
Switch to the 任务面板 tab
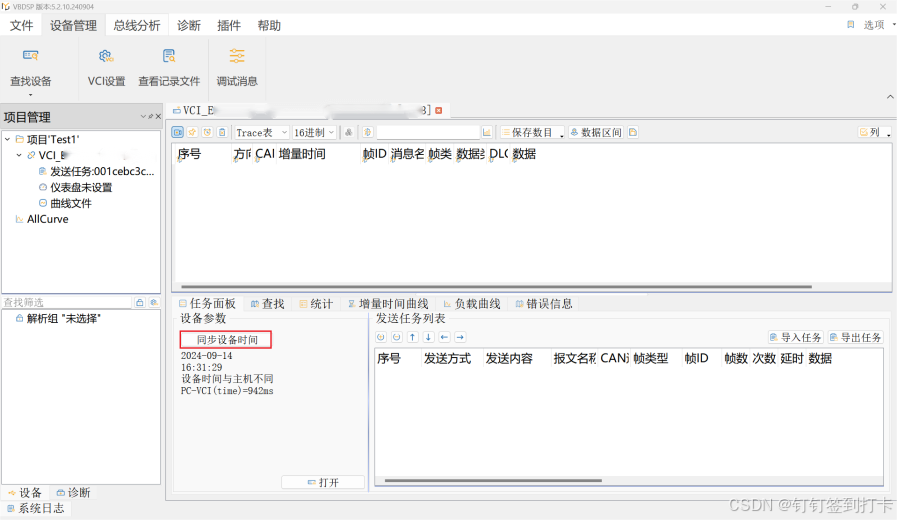tap(207, 304)
